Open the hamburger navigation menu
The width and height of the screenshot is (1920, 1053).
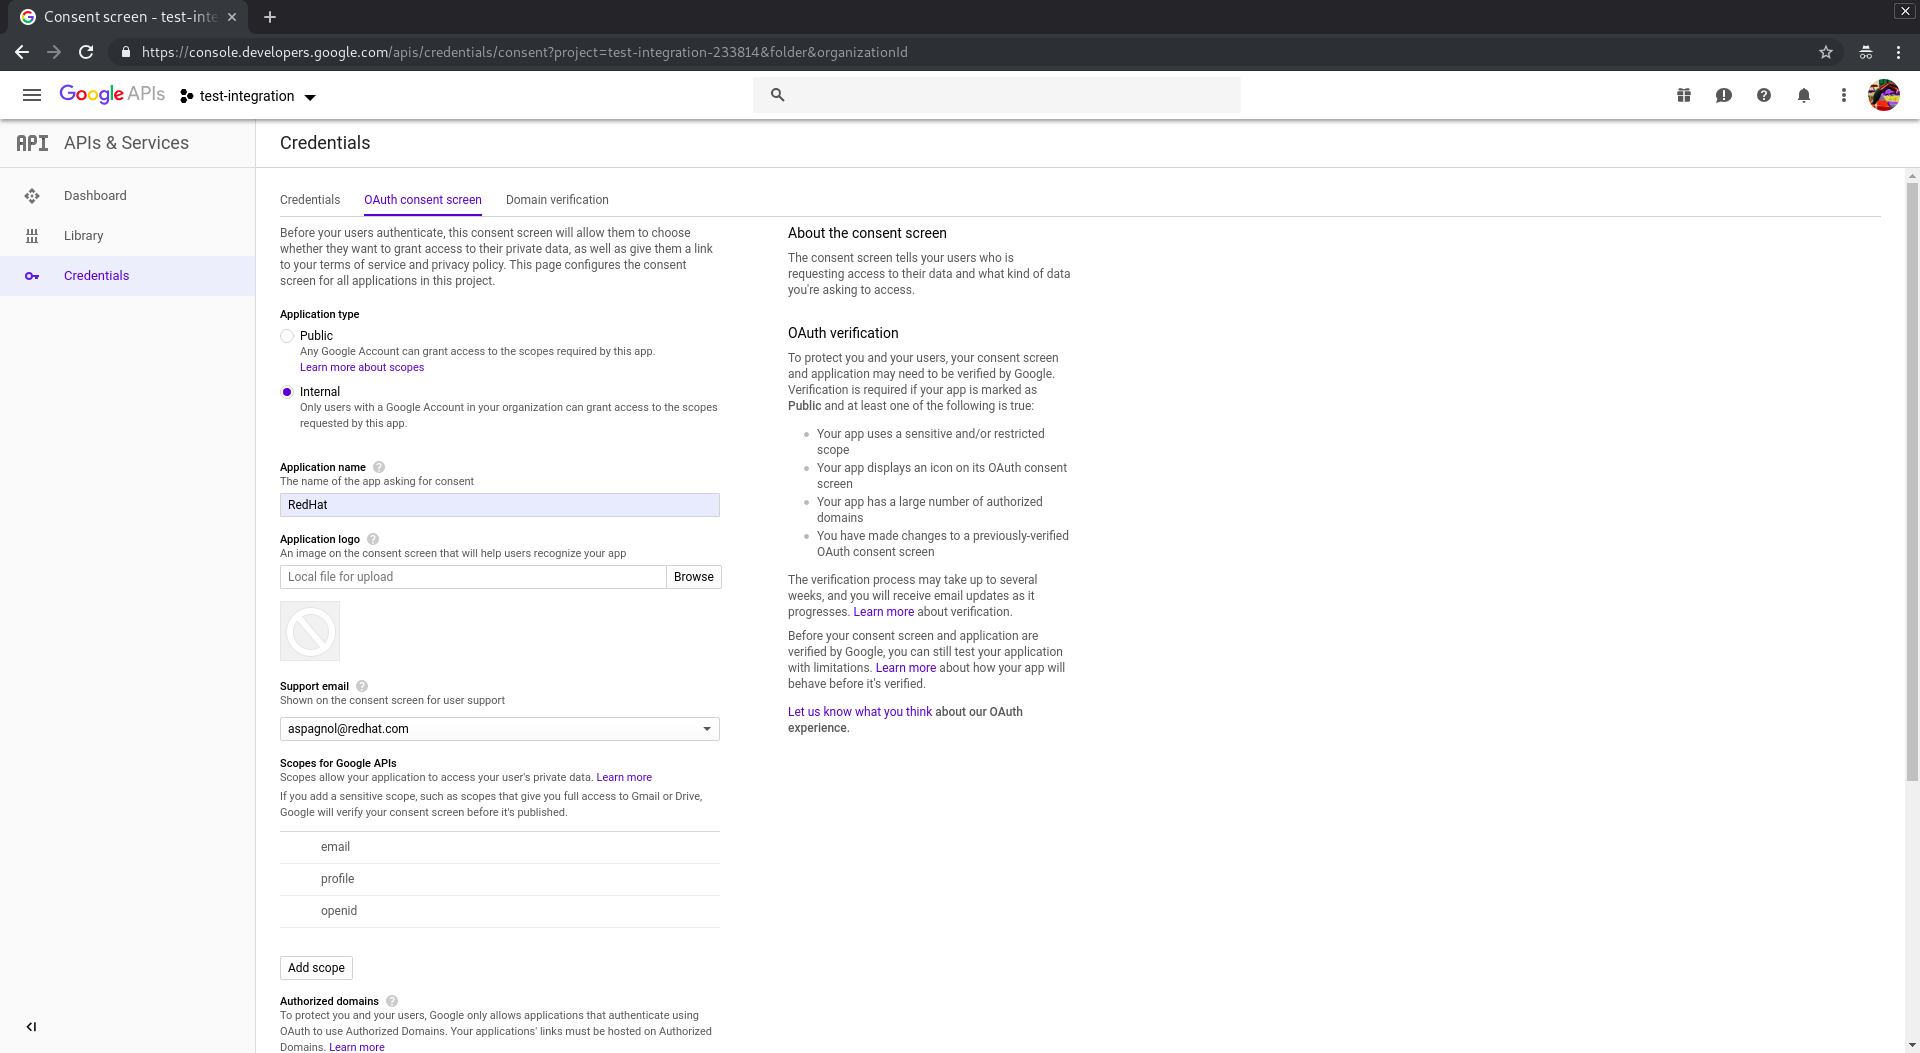[x=32, y=95]
